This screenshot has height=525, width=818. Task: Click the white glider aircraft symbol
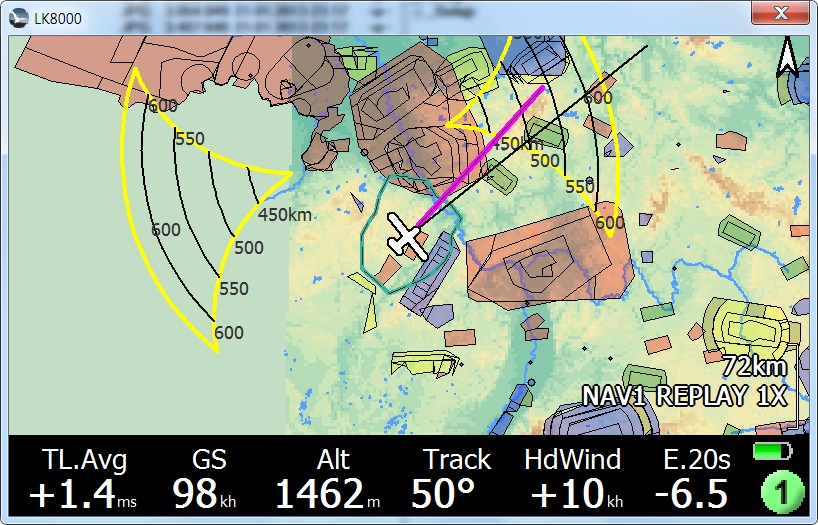click(407, 237)
